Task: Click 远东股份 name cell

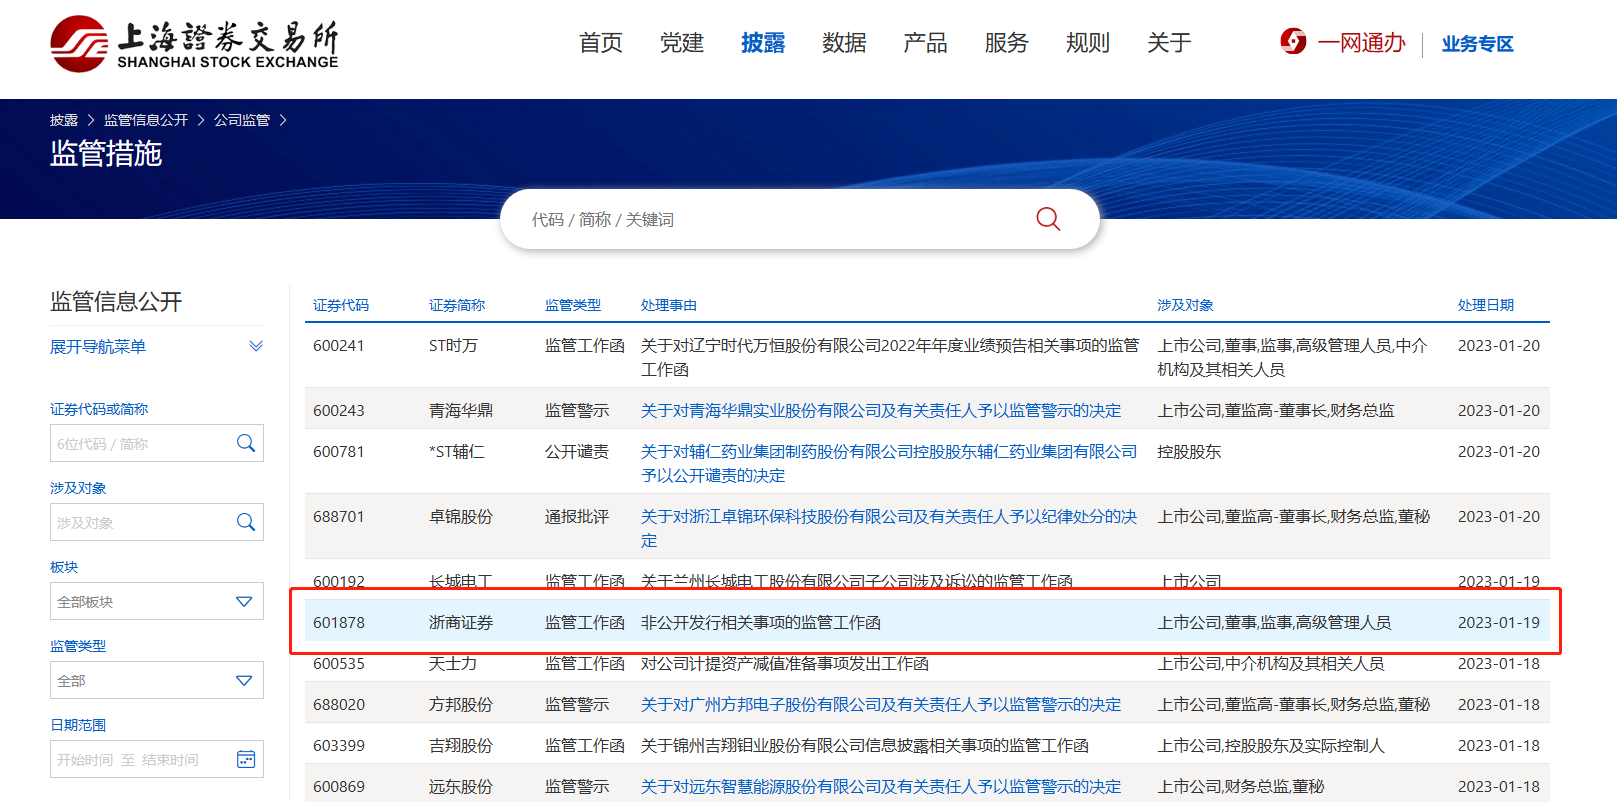Action: click(461, 786)
